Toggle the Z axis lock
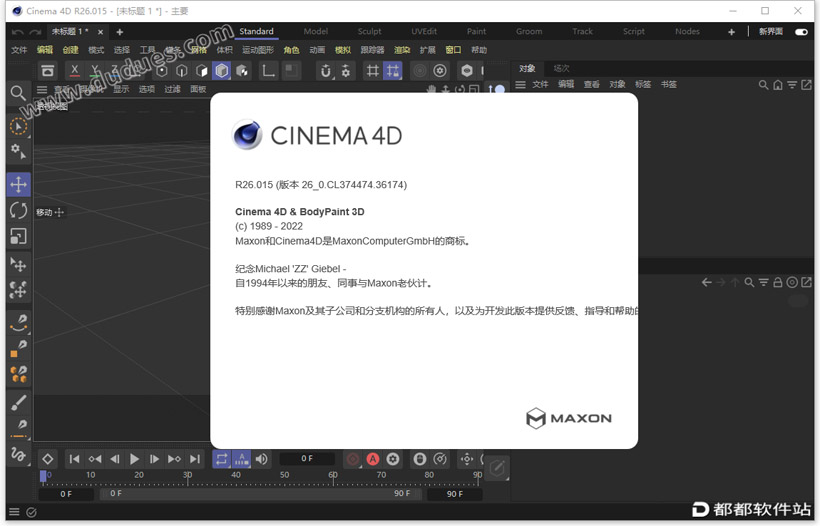The image size is (820, 526). pos(115,71)
